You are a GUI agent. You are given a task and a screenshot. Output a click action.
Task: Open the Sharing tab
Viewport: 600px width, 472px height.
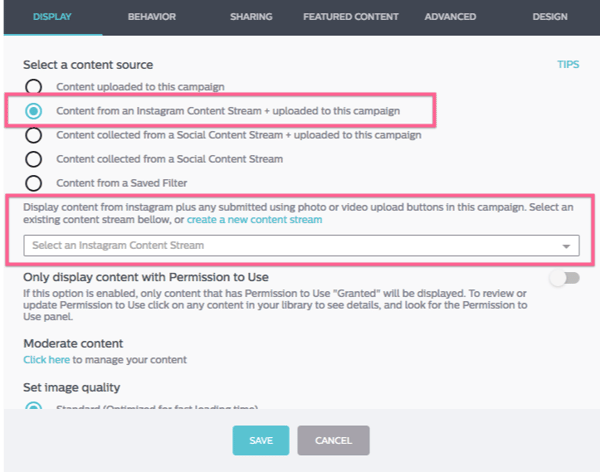(251, 17)
